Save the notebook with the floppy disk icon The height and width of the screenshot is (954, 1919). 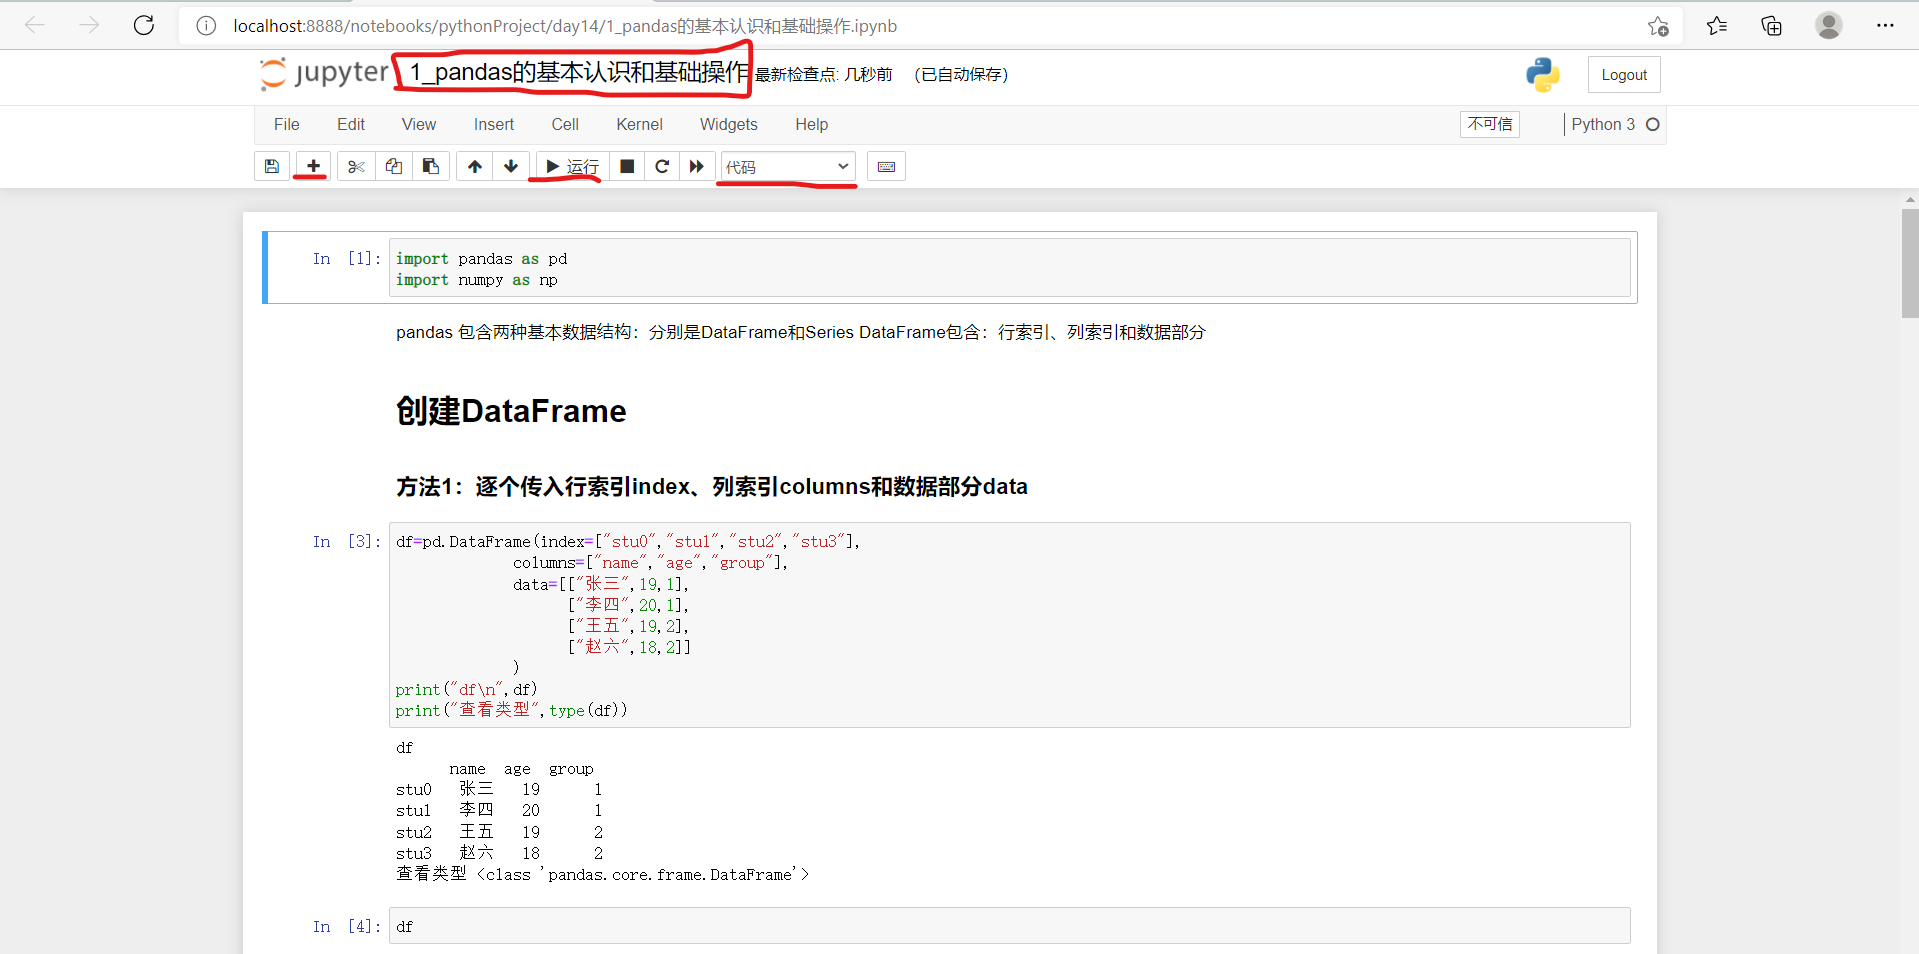click(x=272, y=166)
